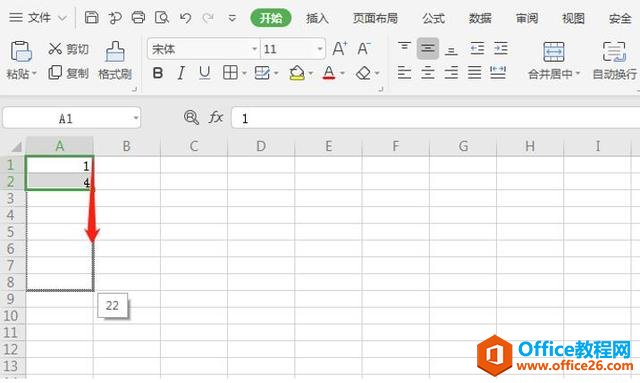Image resolution: width=640 pixels, height=383 pixels.
Task: Click 格式刷 format painter
Action: tap(115, 60)
